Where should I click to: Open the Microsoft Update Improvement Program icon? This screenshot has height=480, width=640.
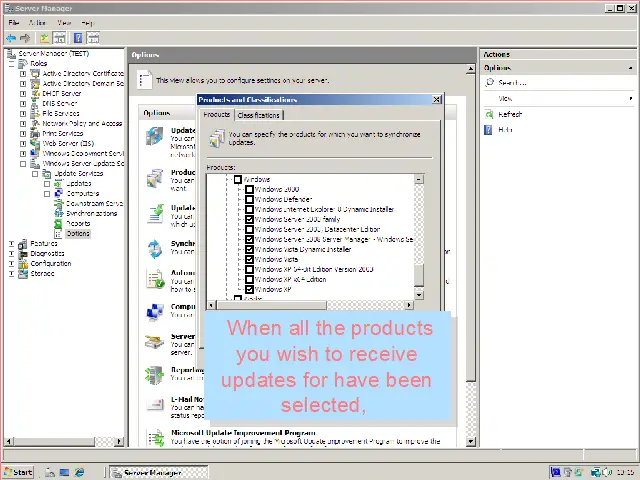click(156, 438)
